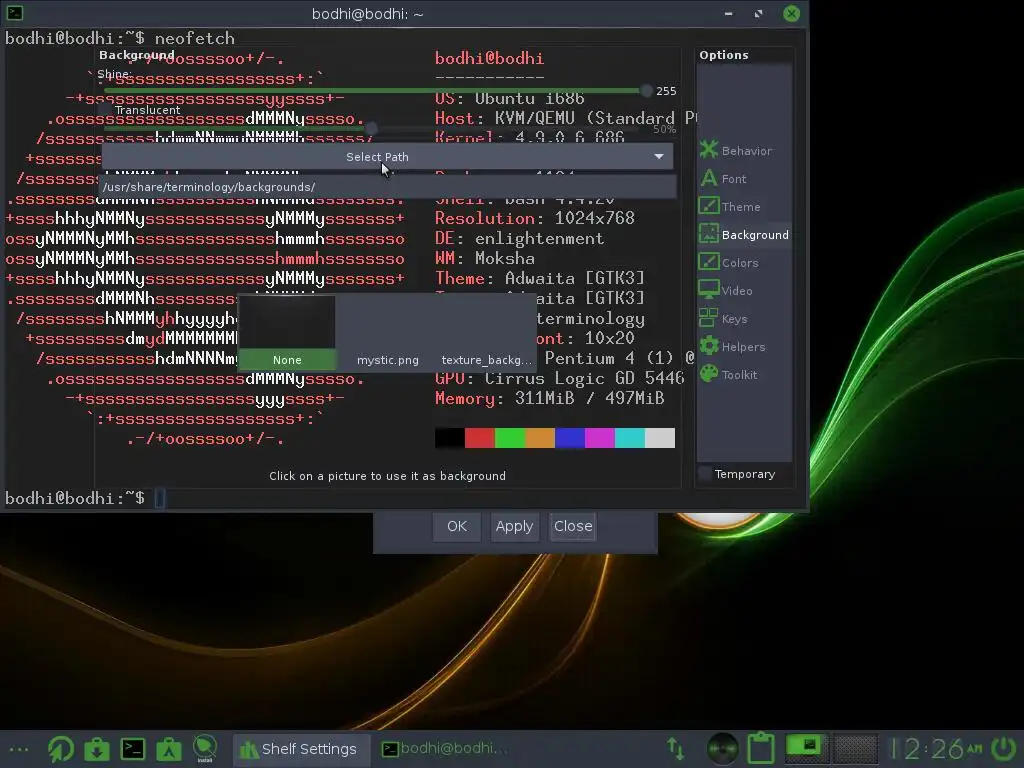Select the Background options section
Viewport: 1024px width, 768px height.
(744, 234)
